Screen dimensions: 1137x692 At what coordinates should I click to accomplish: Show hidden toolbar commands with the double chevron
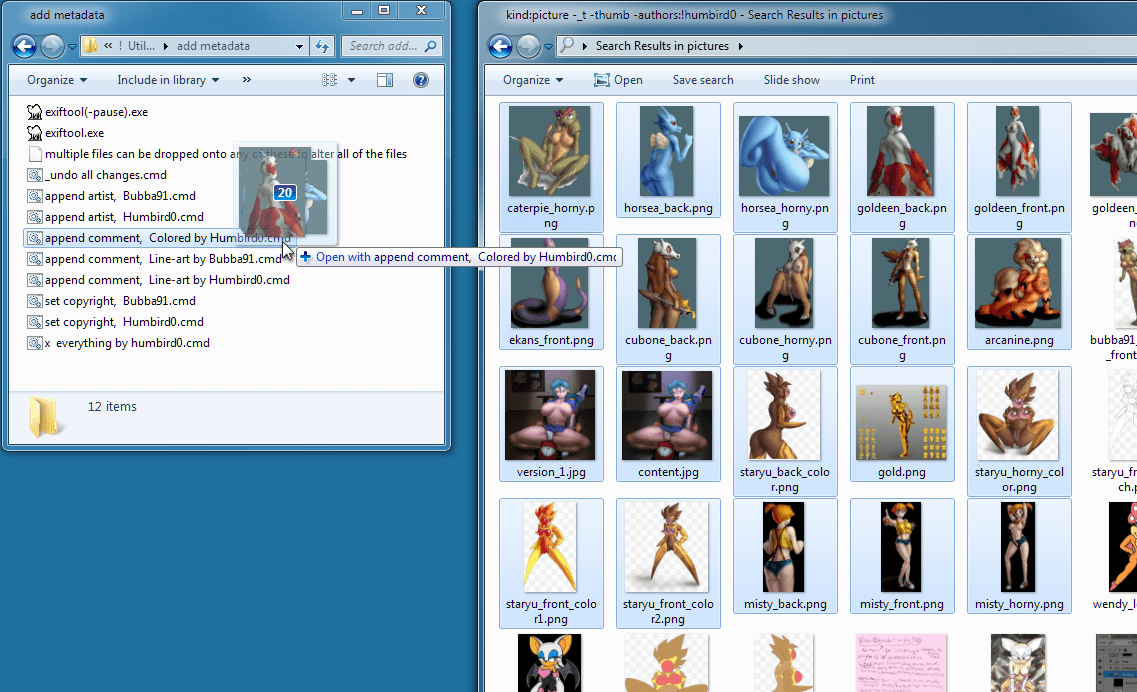(x=247, y=80)
